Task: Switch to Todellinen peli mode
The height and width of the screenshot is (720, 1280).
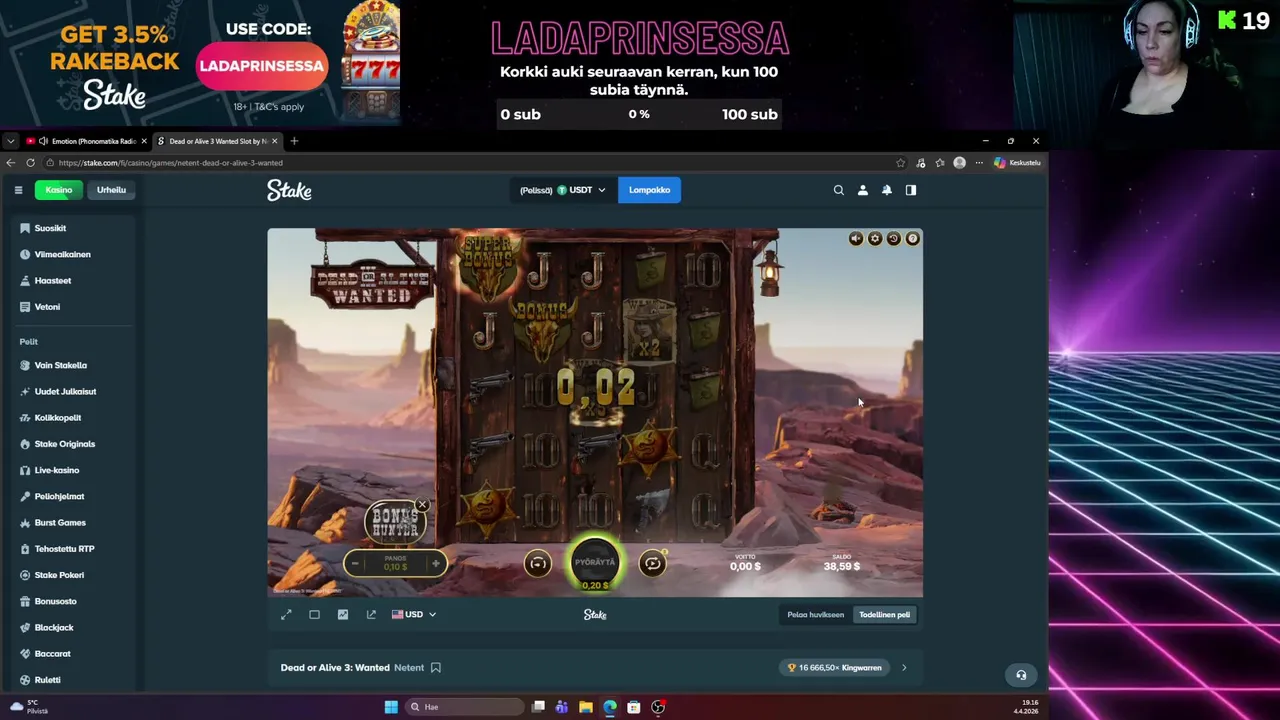Action: tap(884, 615)
